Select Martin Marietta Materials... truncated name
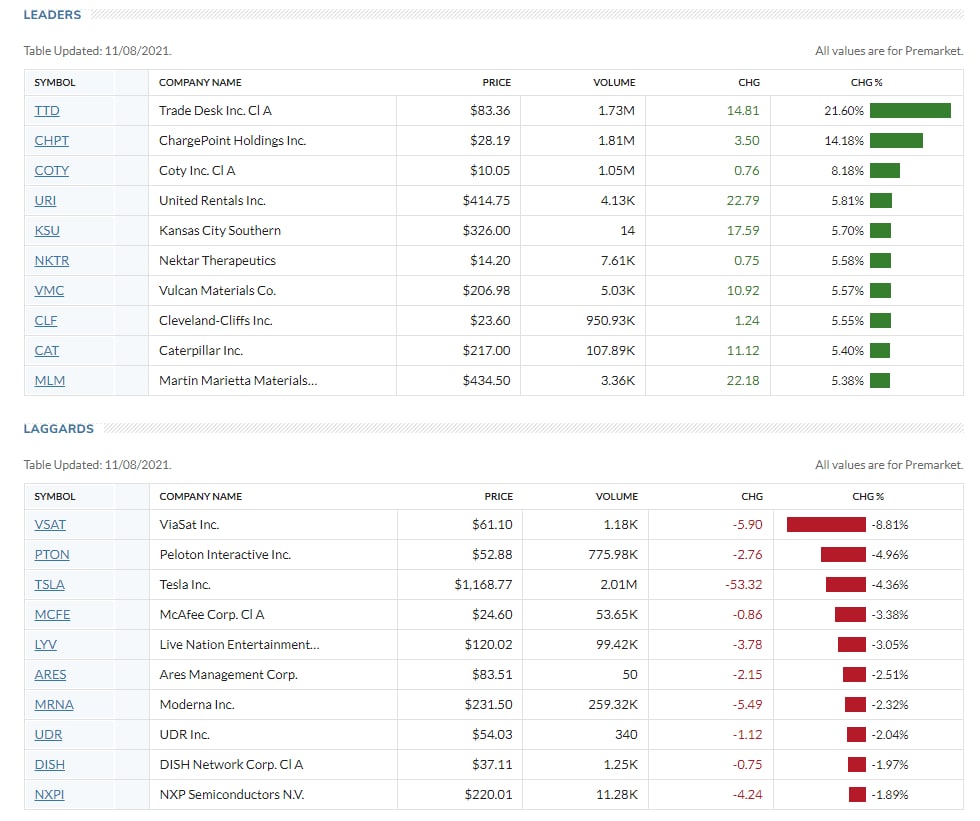The height and width of the screenshot is (821, 980). [238, 381]
